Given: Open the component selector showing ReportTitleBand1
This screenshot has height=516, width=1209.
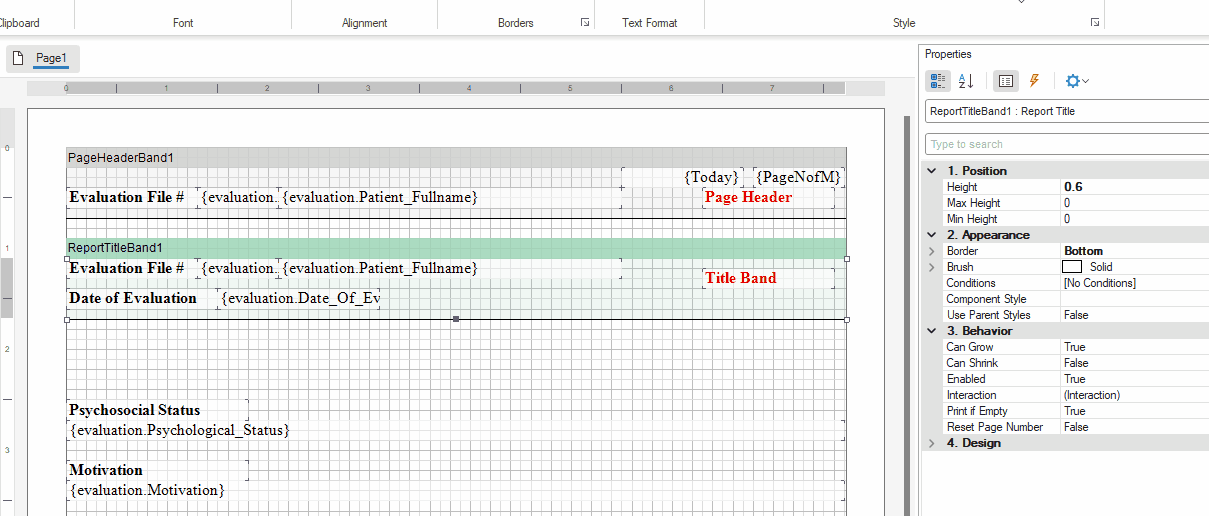Looking at the screenshot, I should coord(1066,111).
